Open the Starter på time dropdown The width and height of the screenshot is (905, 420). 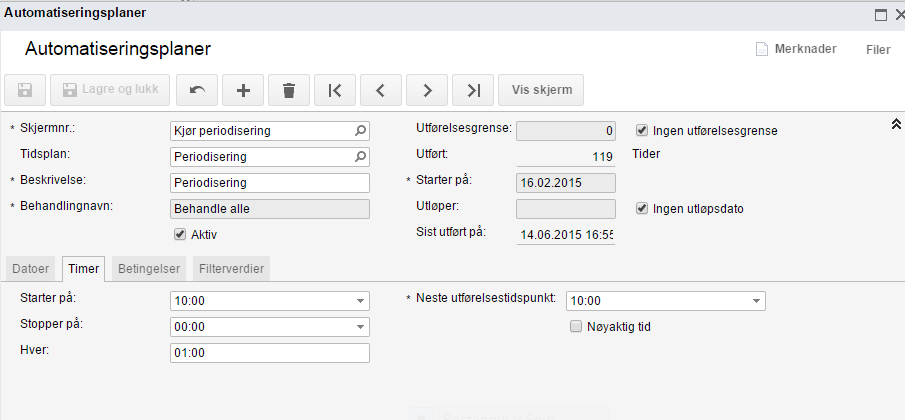click(x=359, y=301)
